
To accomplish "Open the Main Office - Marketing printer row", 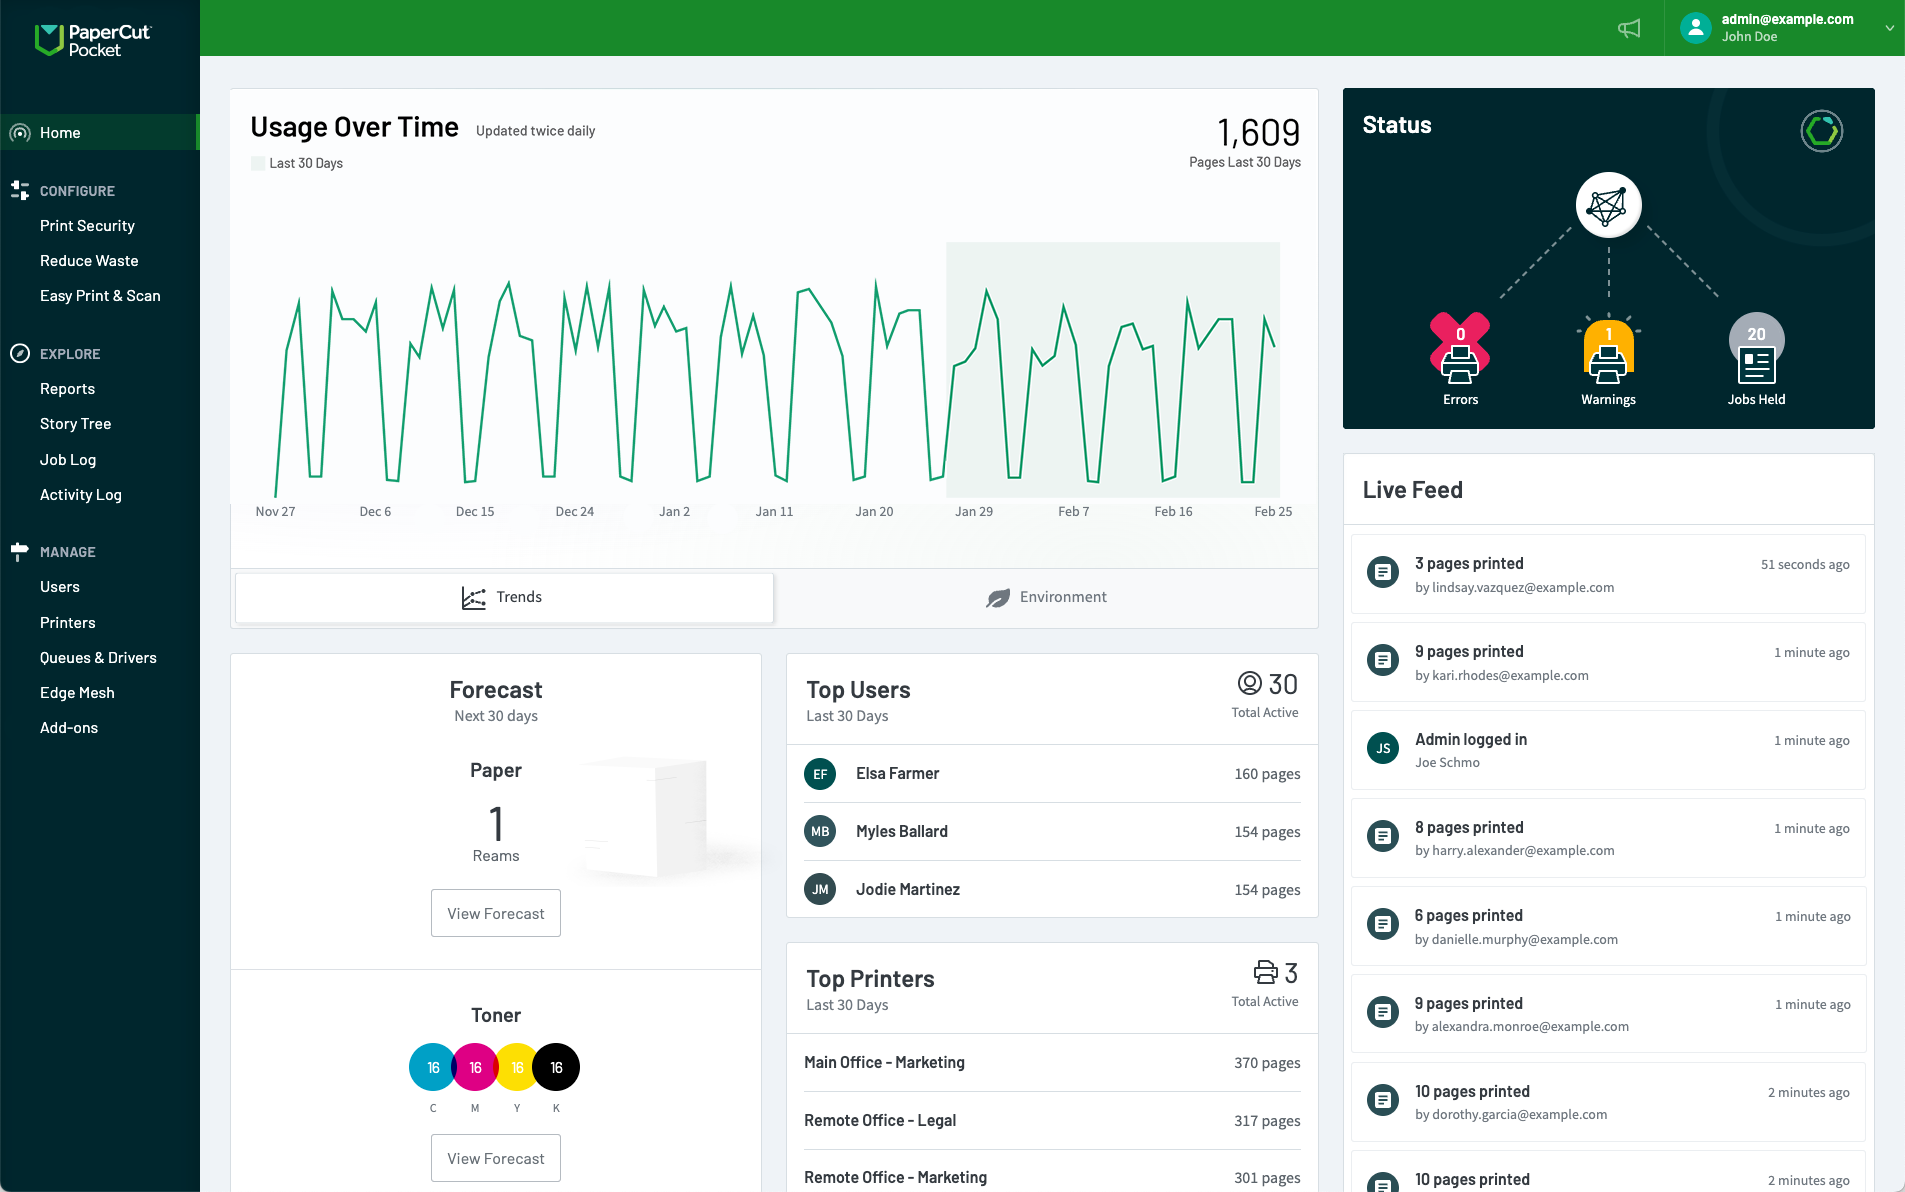I will [1051, 1062].
